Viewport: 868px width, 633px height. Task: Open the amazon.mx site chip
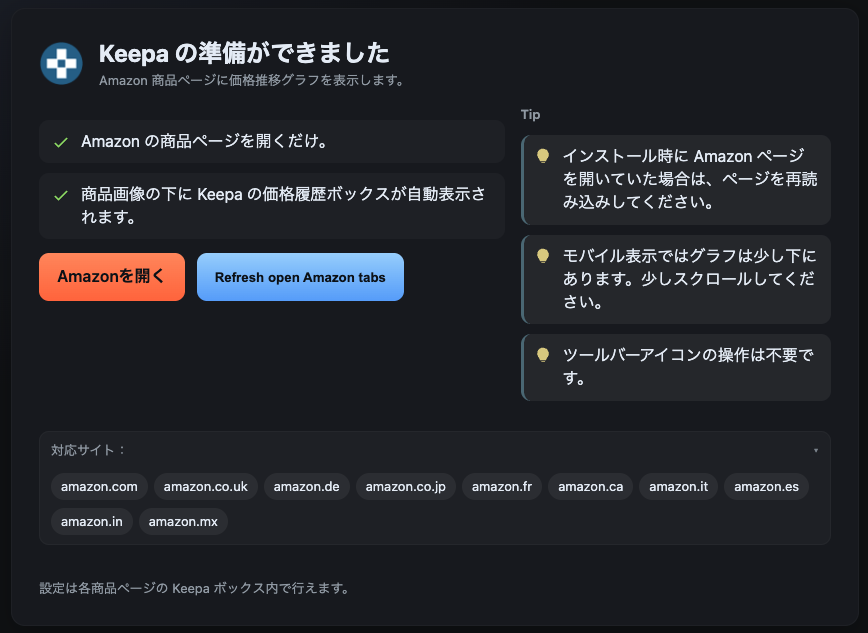(183, 521)
